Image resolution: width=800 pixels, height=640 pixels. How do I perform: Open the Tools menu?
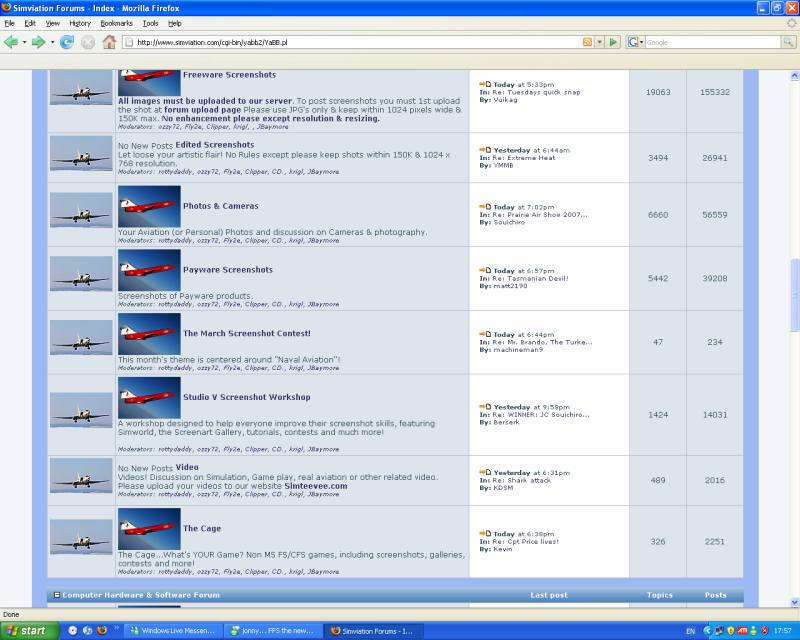coord(150,23)
